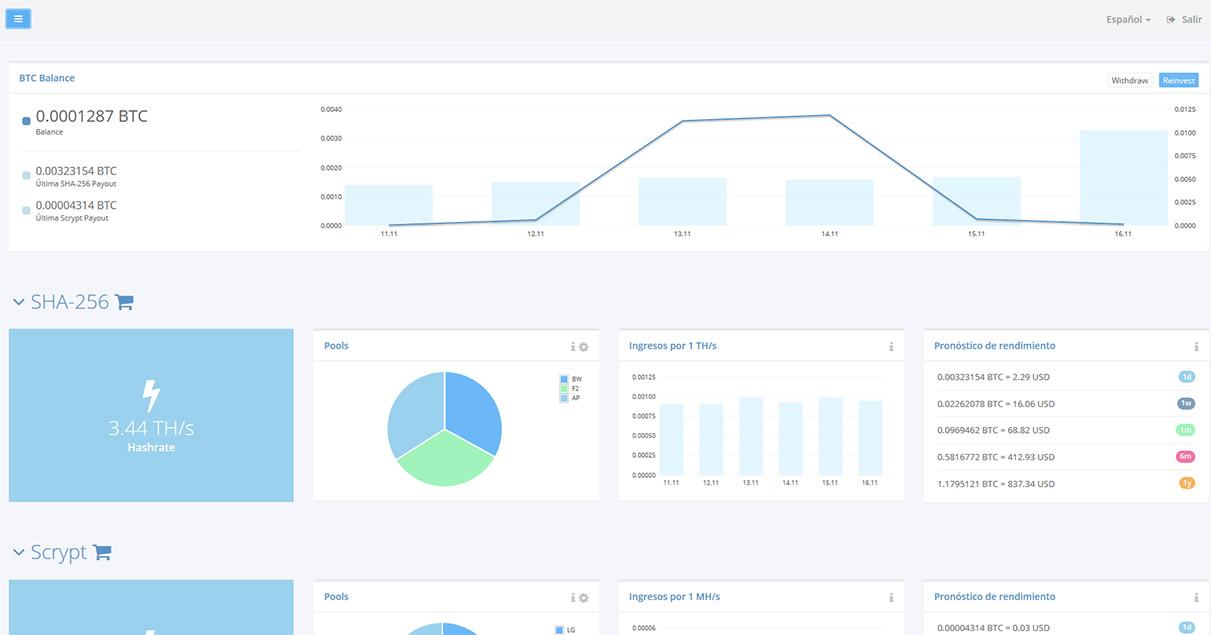Open the Español language dropdown
The image size is (1211, 635).
point(1128,19)
